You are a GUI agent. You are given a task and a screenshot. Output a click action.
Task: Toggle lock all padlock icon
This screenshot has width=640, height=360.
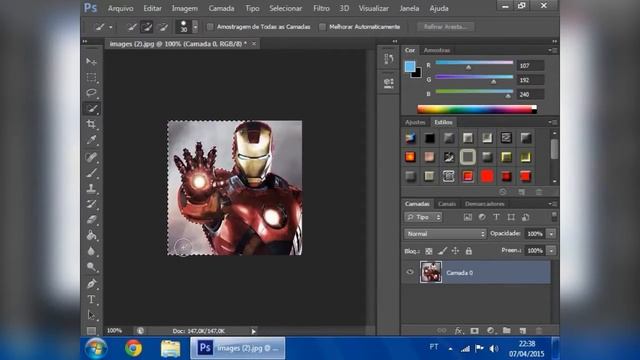pyautogui.click(x=469, y=251)
